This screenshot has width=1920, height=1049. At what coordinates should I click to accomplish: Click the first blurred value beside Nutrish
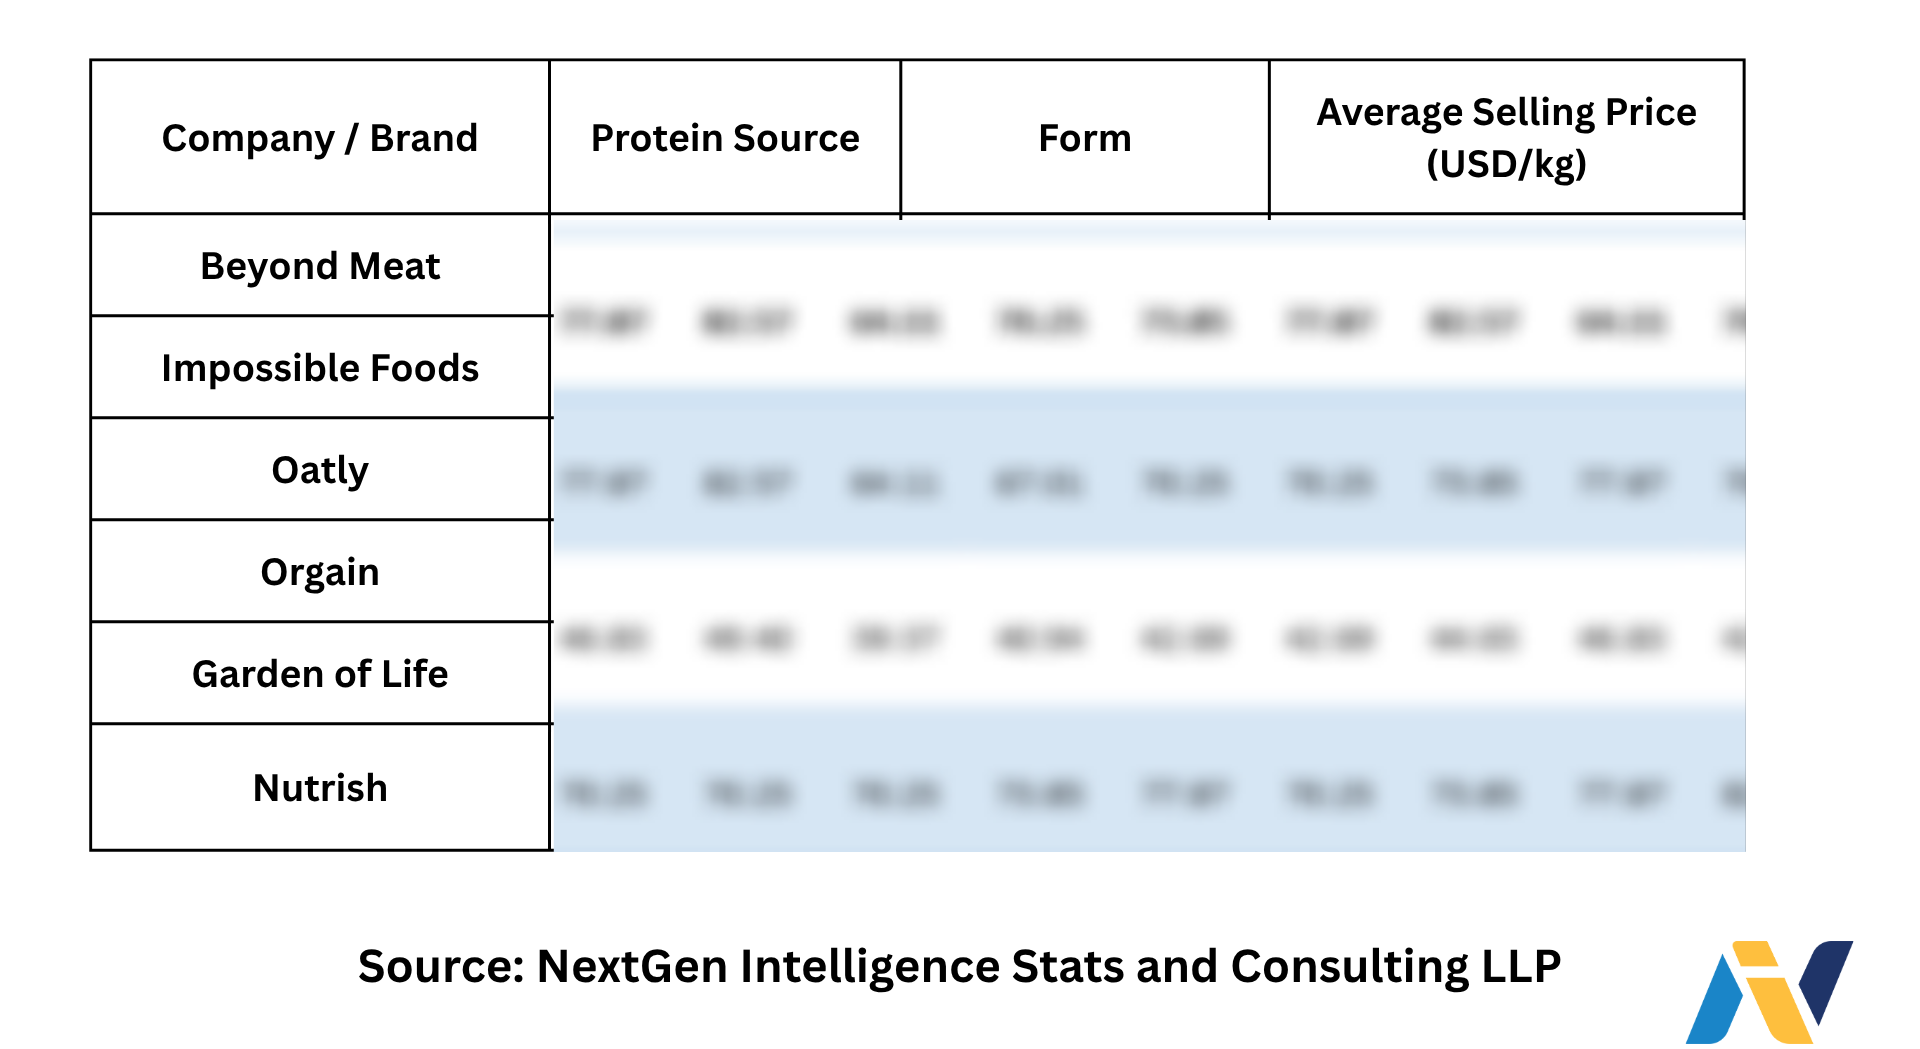pyautogui.click(x=604, y=794)
